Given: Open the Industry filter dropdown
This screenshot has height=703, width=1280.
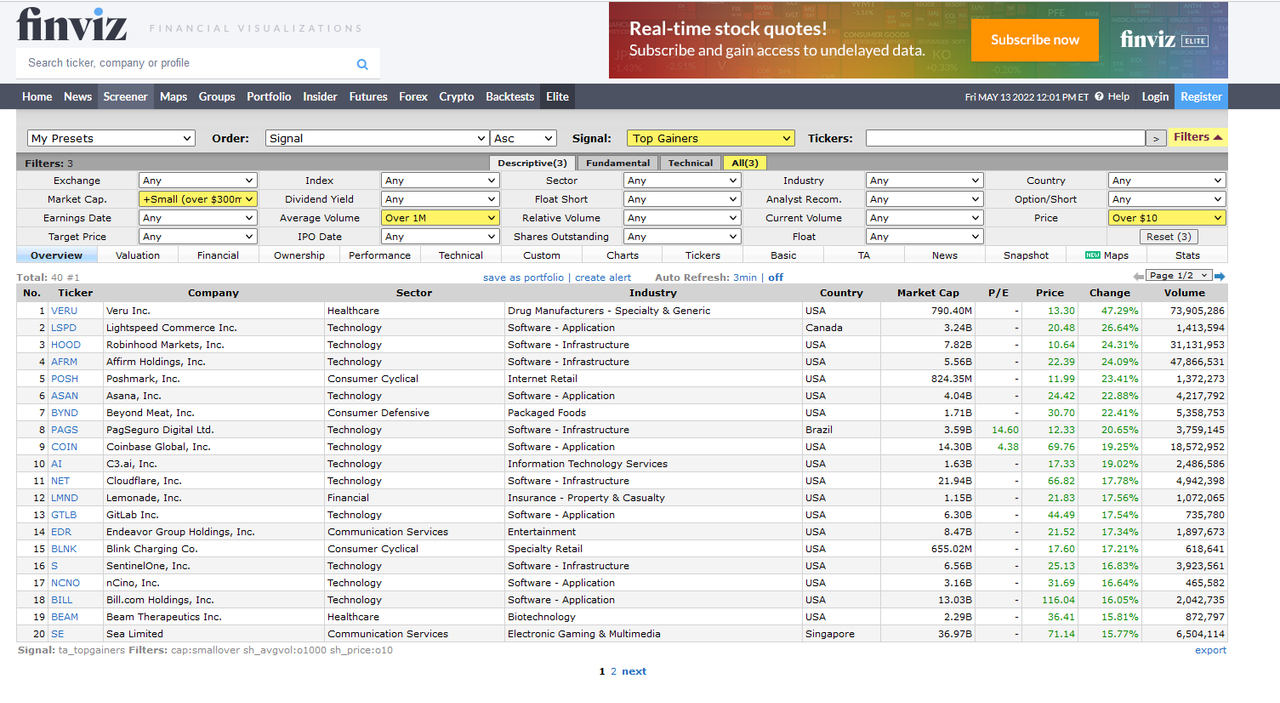Looking at the screenshot, I should point(925,181).
